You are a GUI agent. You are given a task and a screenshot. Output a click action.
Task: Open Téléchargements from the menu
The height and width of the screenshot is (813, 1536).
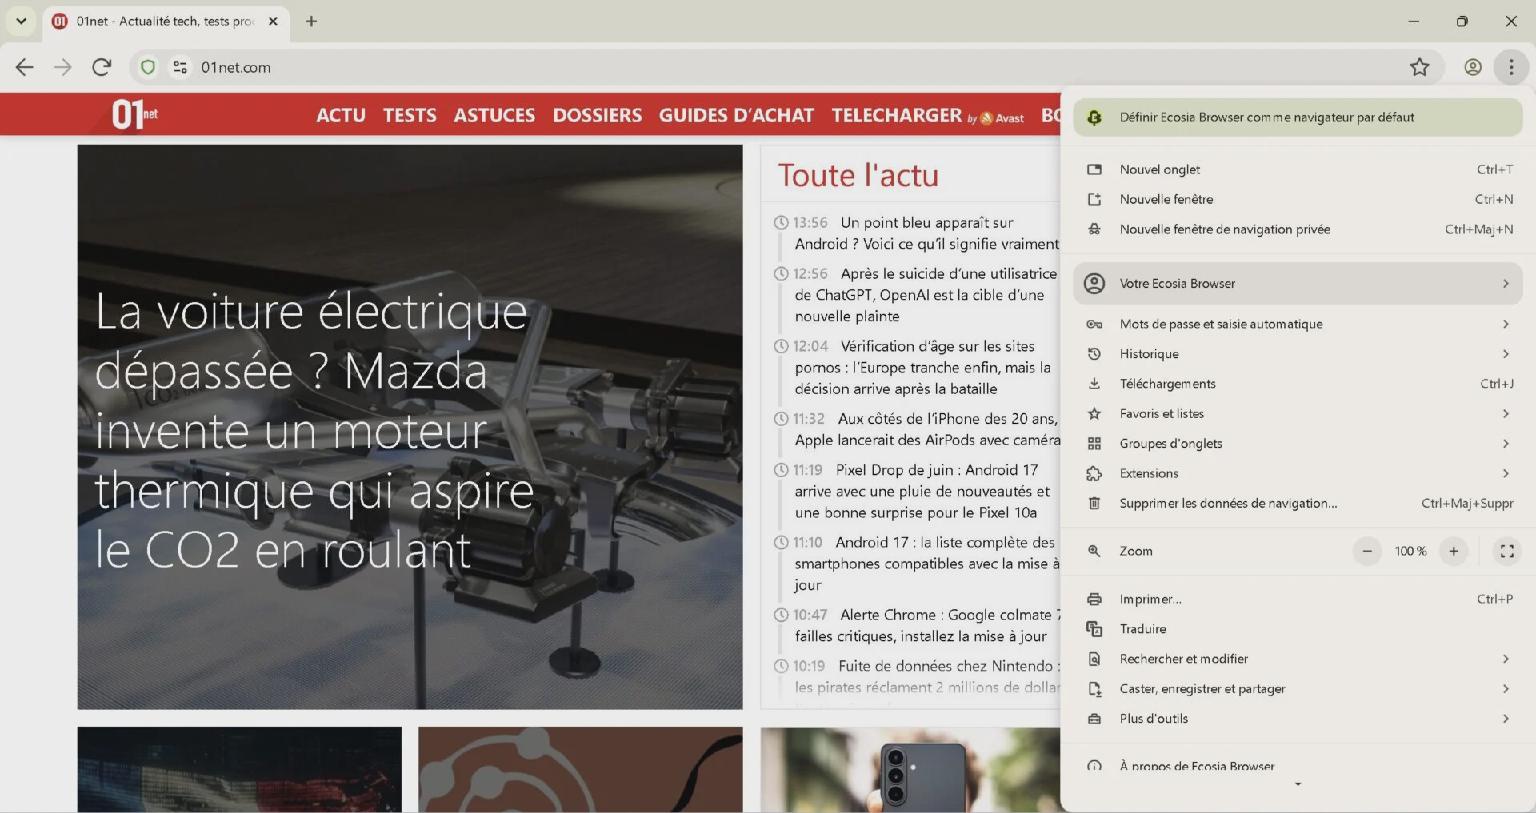tap(1298, 384)
